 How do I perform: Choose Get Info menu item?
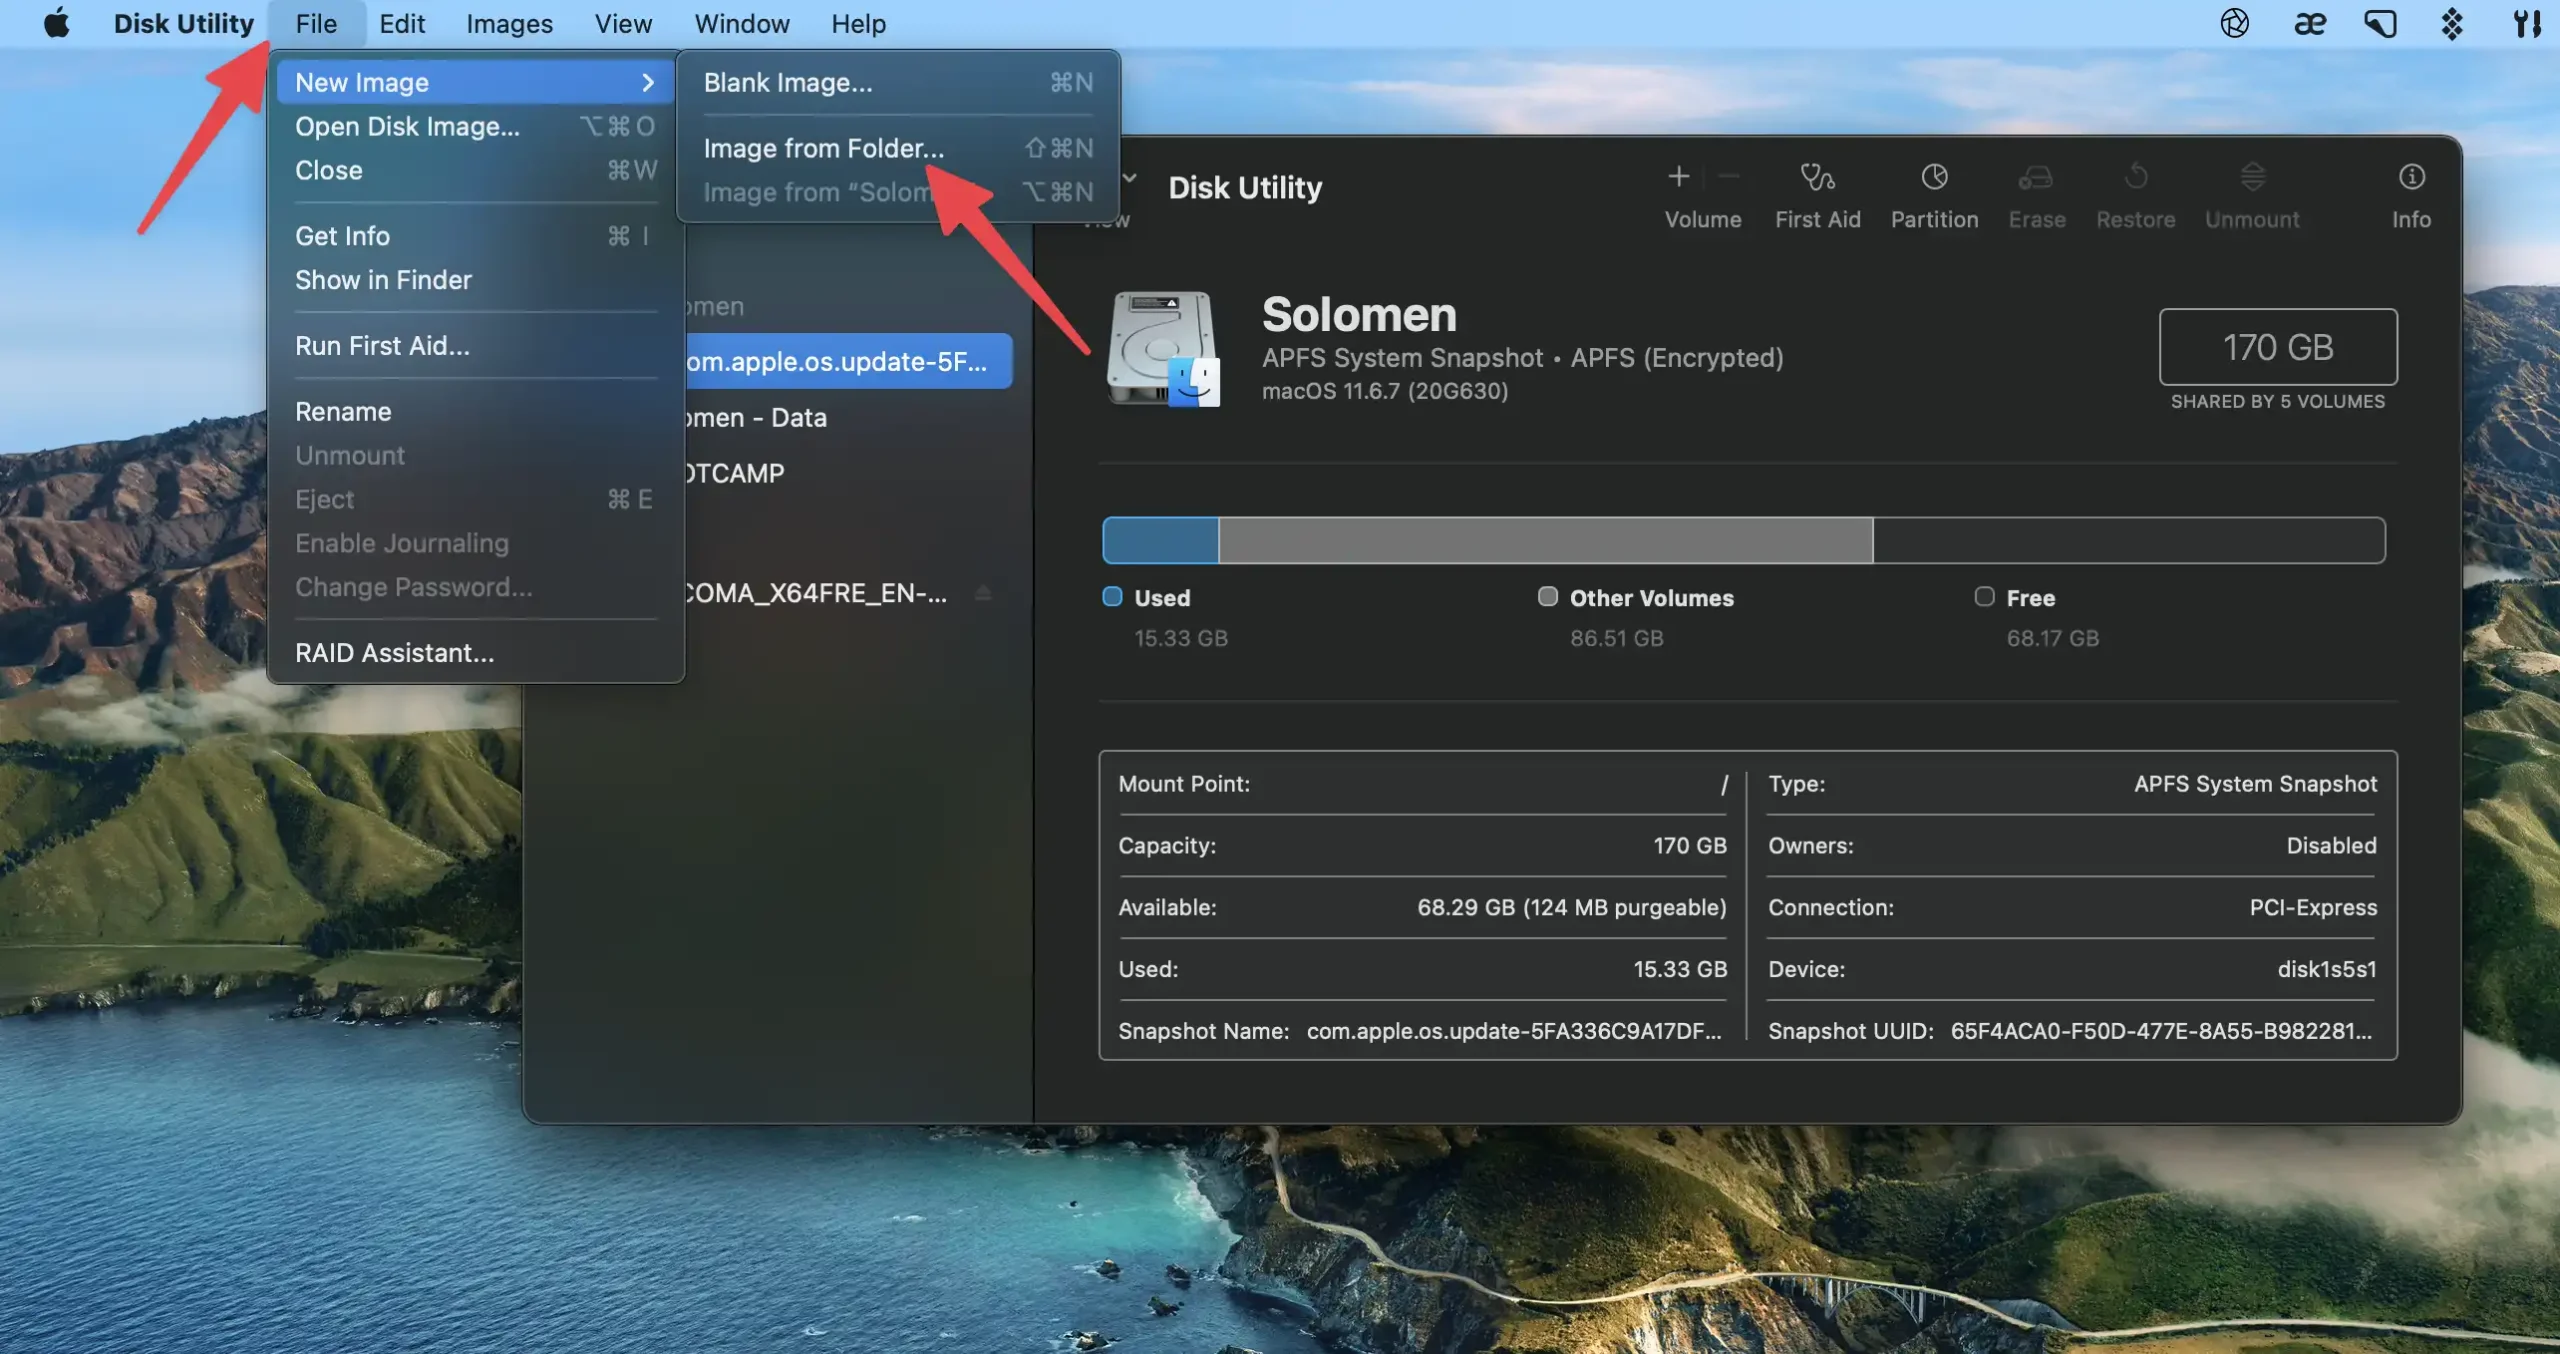(475, 236)
